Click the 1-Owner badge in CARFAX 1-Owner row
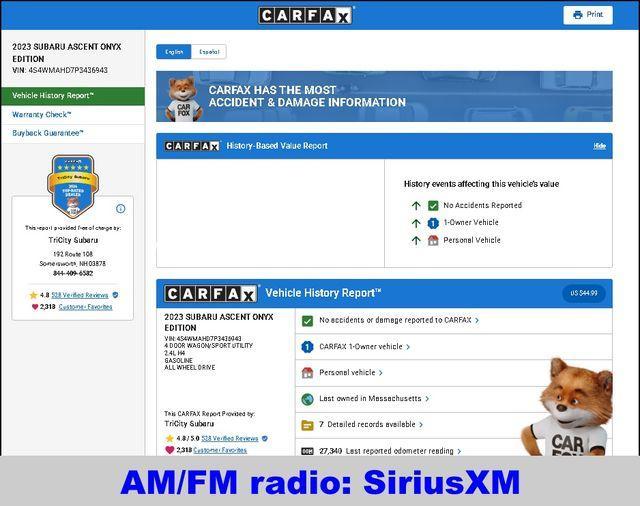The image size is (640, 506). point(307,347)
